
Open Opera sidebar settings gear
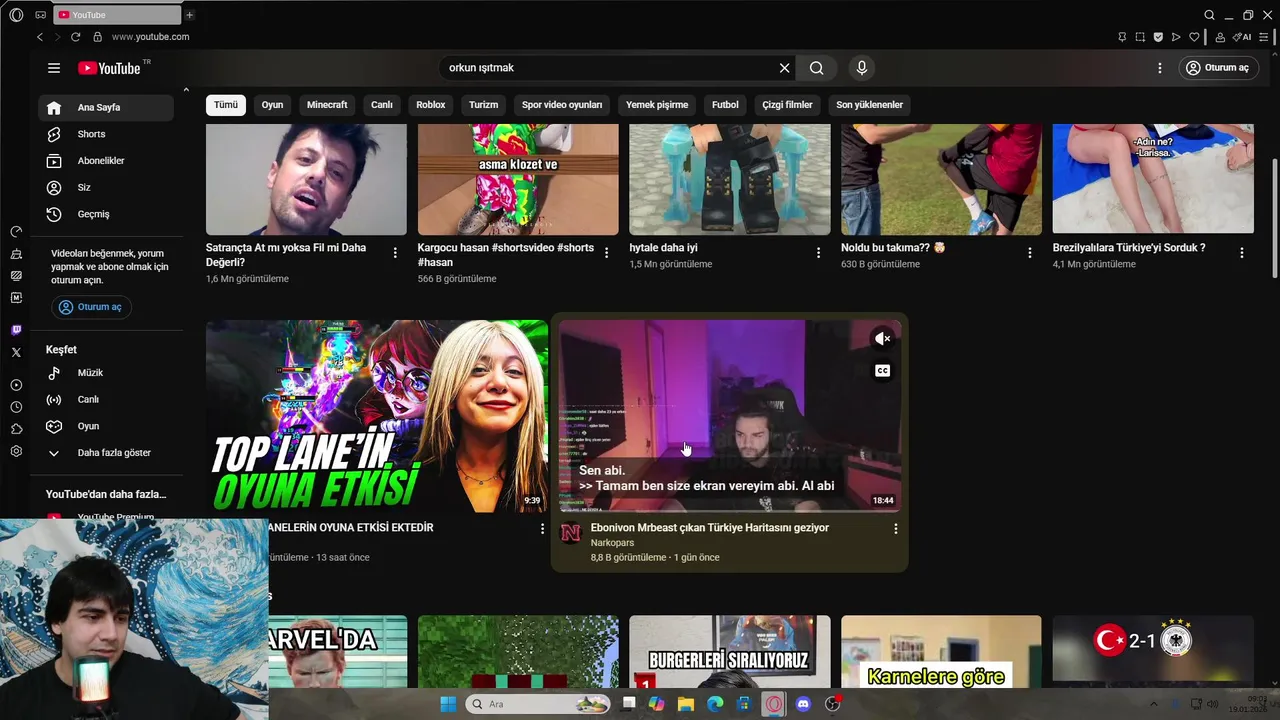point(16,451)
